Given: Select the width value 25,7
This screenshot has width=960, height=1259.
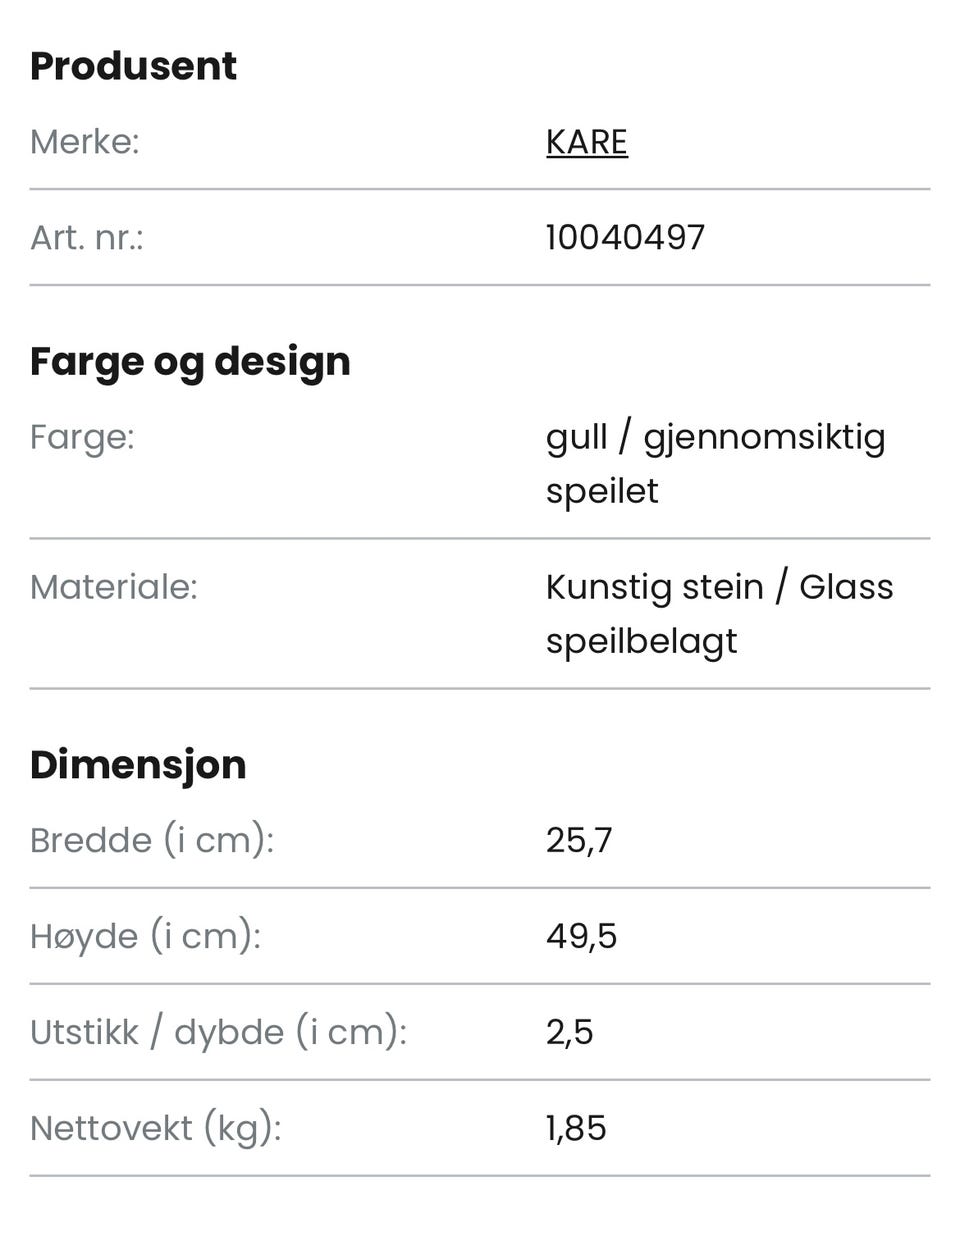Looking at the screenshot, I should tap(579, 840).
